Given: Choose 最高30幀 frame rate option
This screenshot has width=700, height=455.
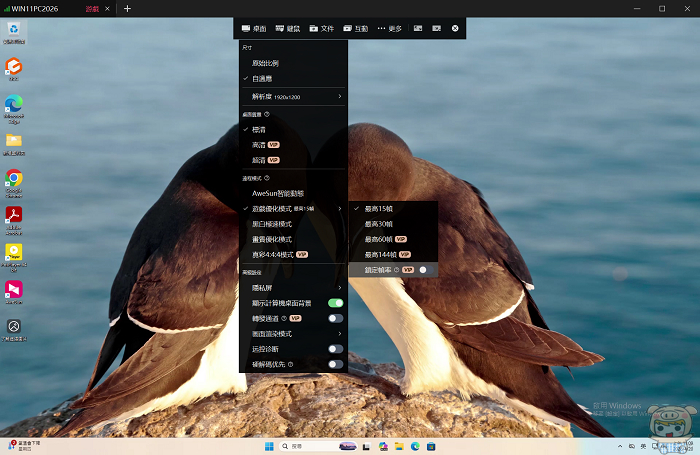Looking at the screenshot, I should click(x=378, y=223).
